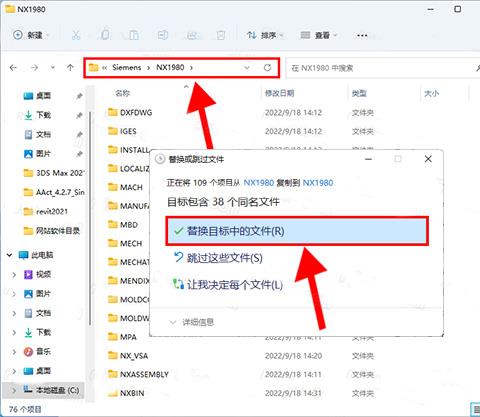Sort by the Size (大小) column
480x417 pixels.
[x=431, y=93]
